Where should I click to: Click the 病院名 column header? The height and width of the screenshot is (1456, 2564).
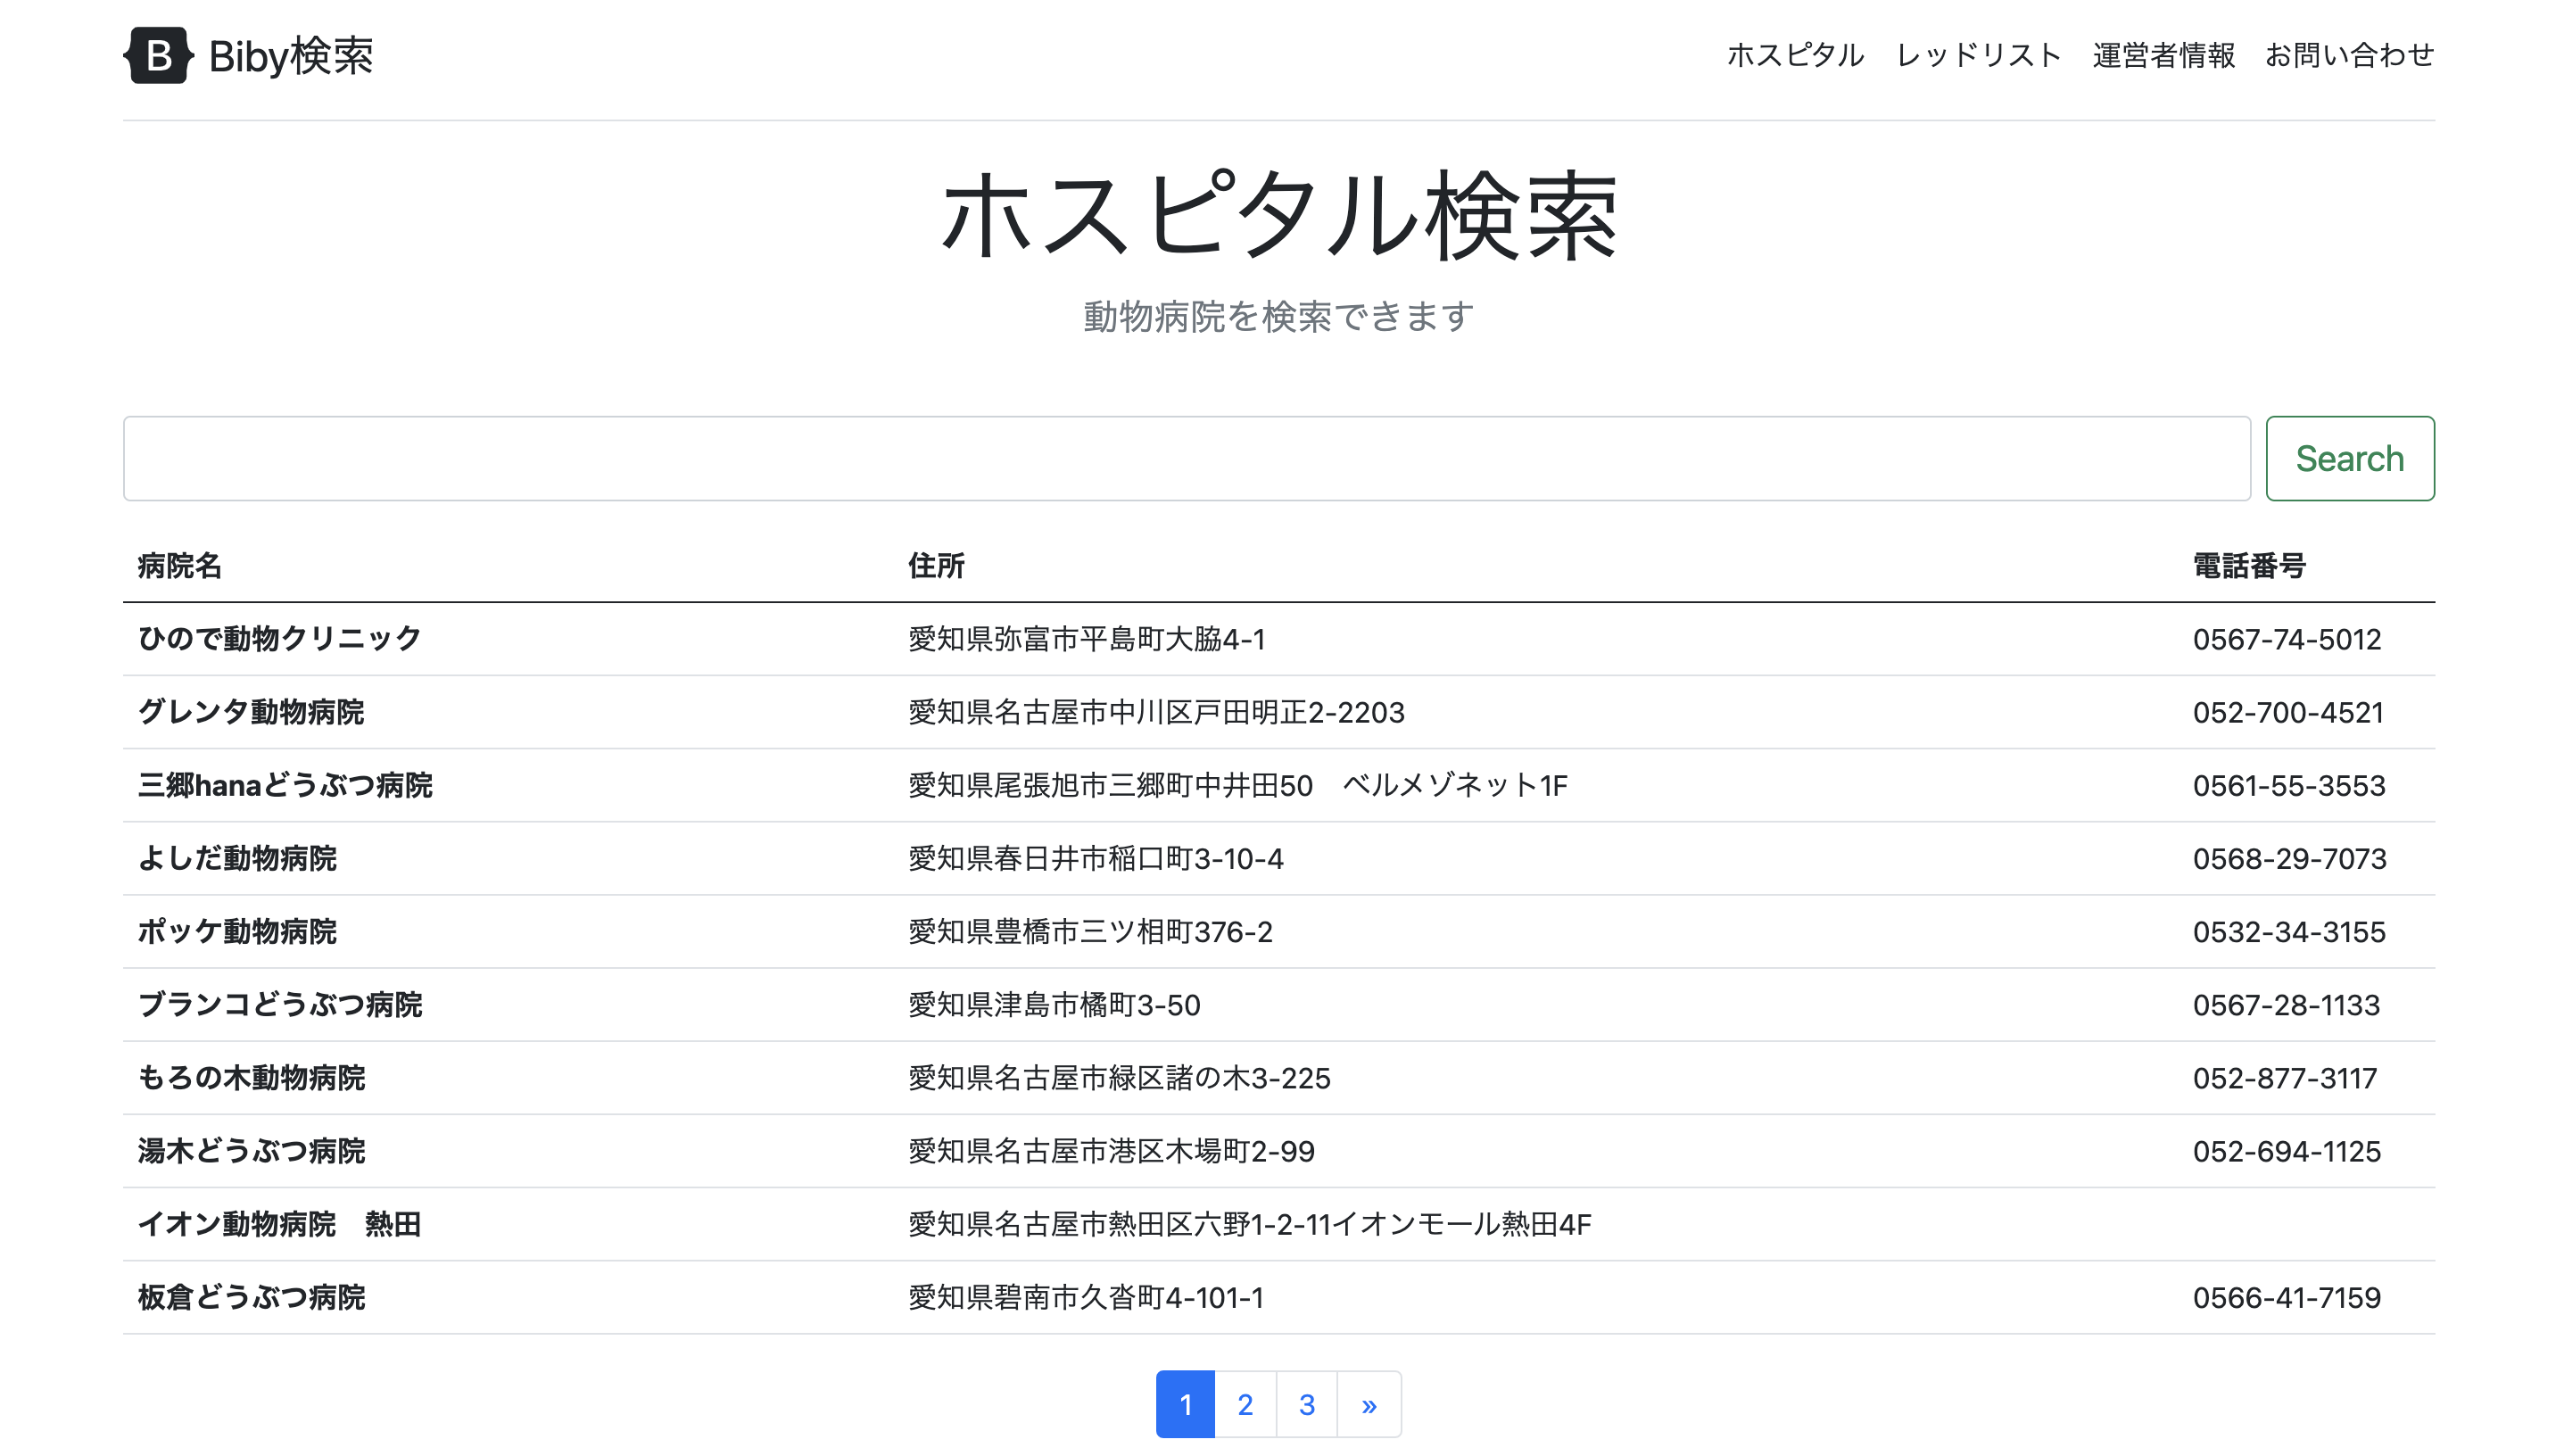180,565
